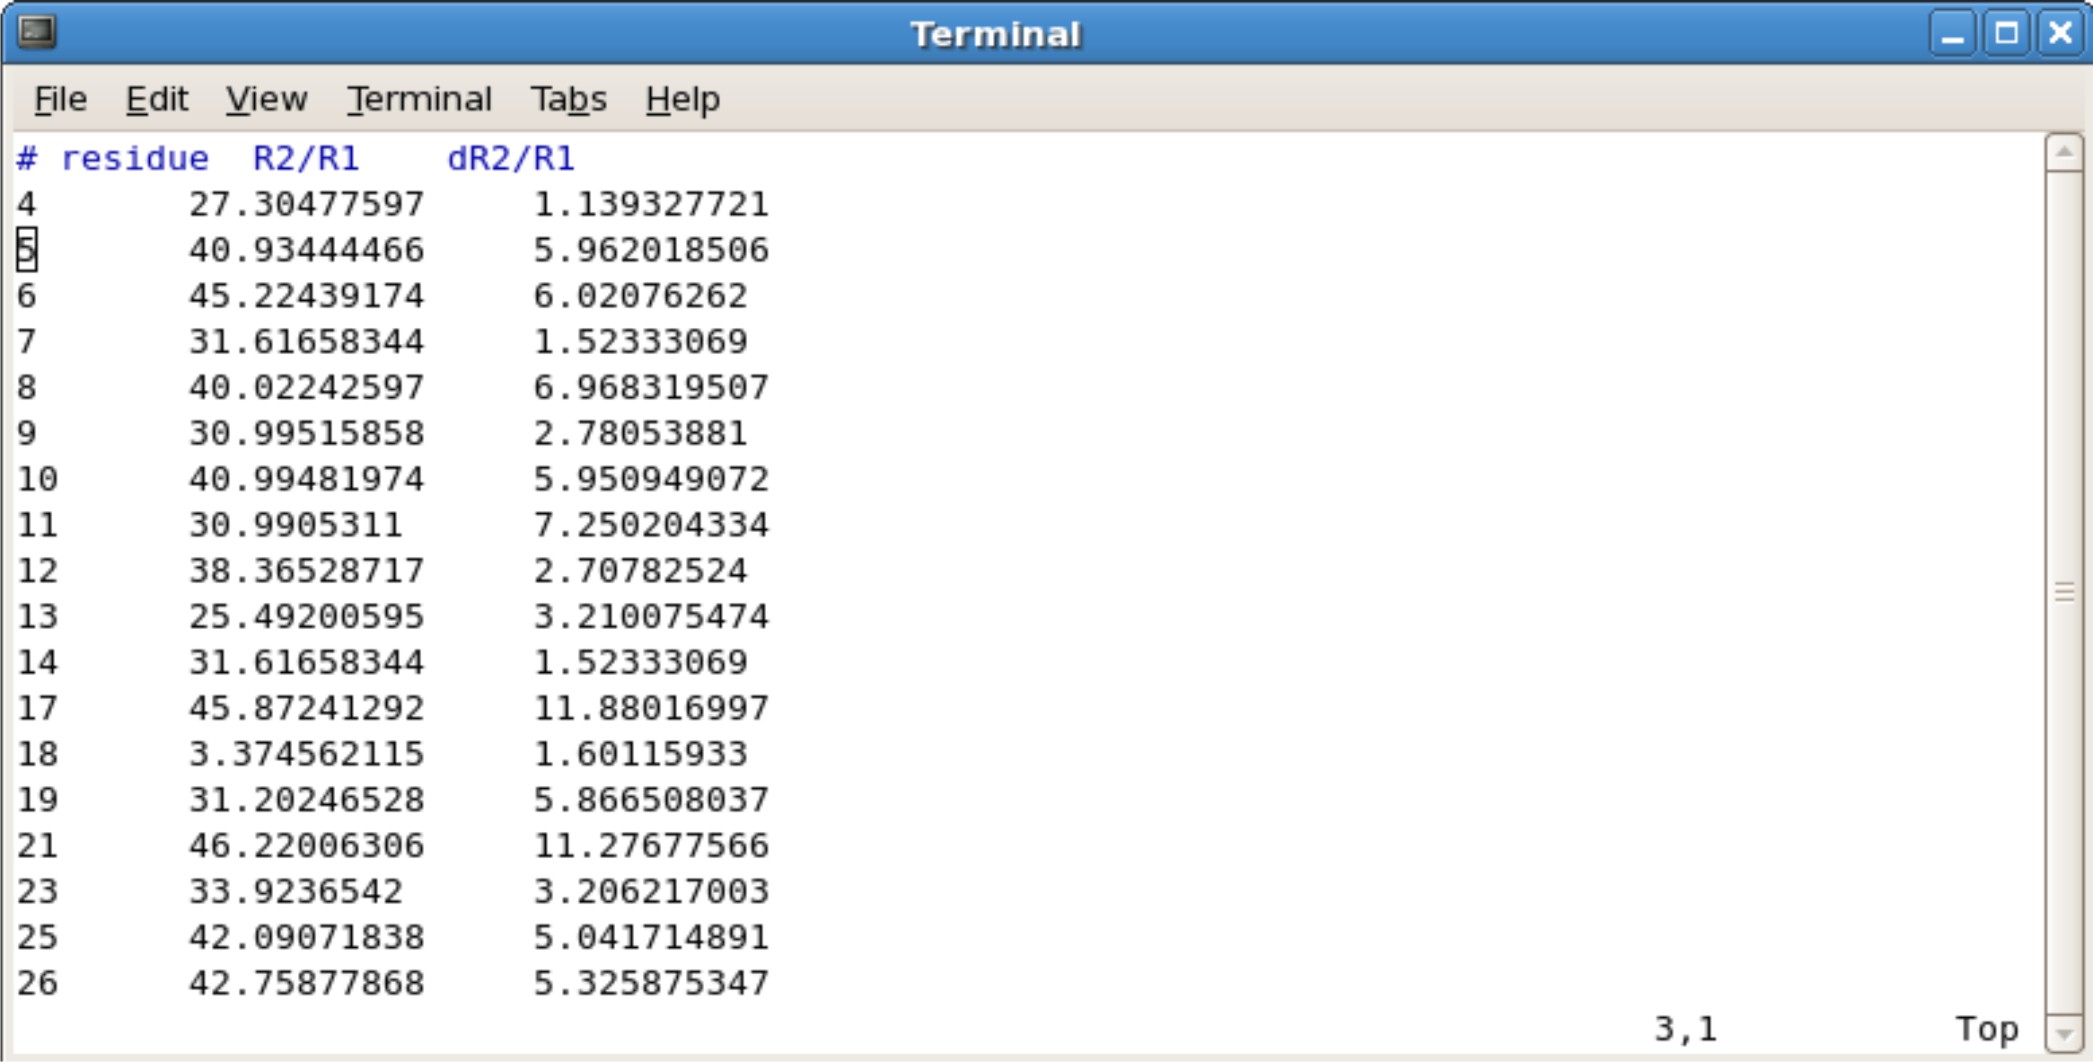Click the value 42.75877868 in last row
2093x1062 pixels.
[306, 983]
